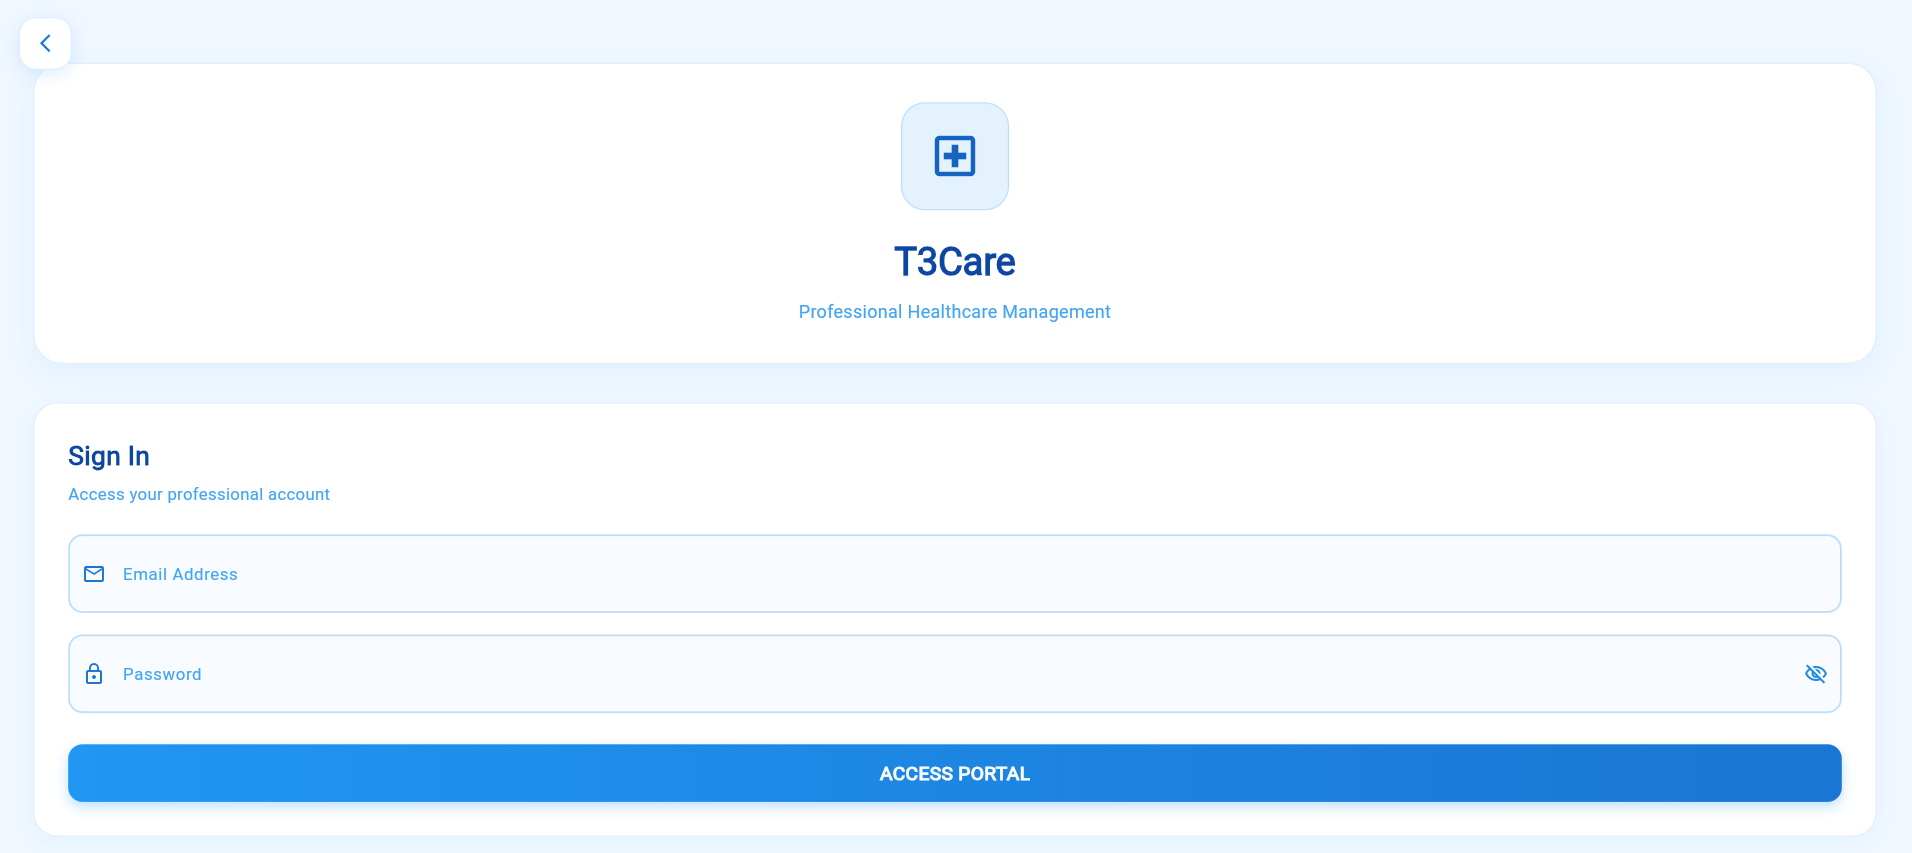Click the padlock icon in password field
This screenshot has width=1912, height=853.
click(x=94, y=674)
